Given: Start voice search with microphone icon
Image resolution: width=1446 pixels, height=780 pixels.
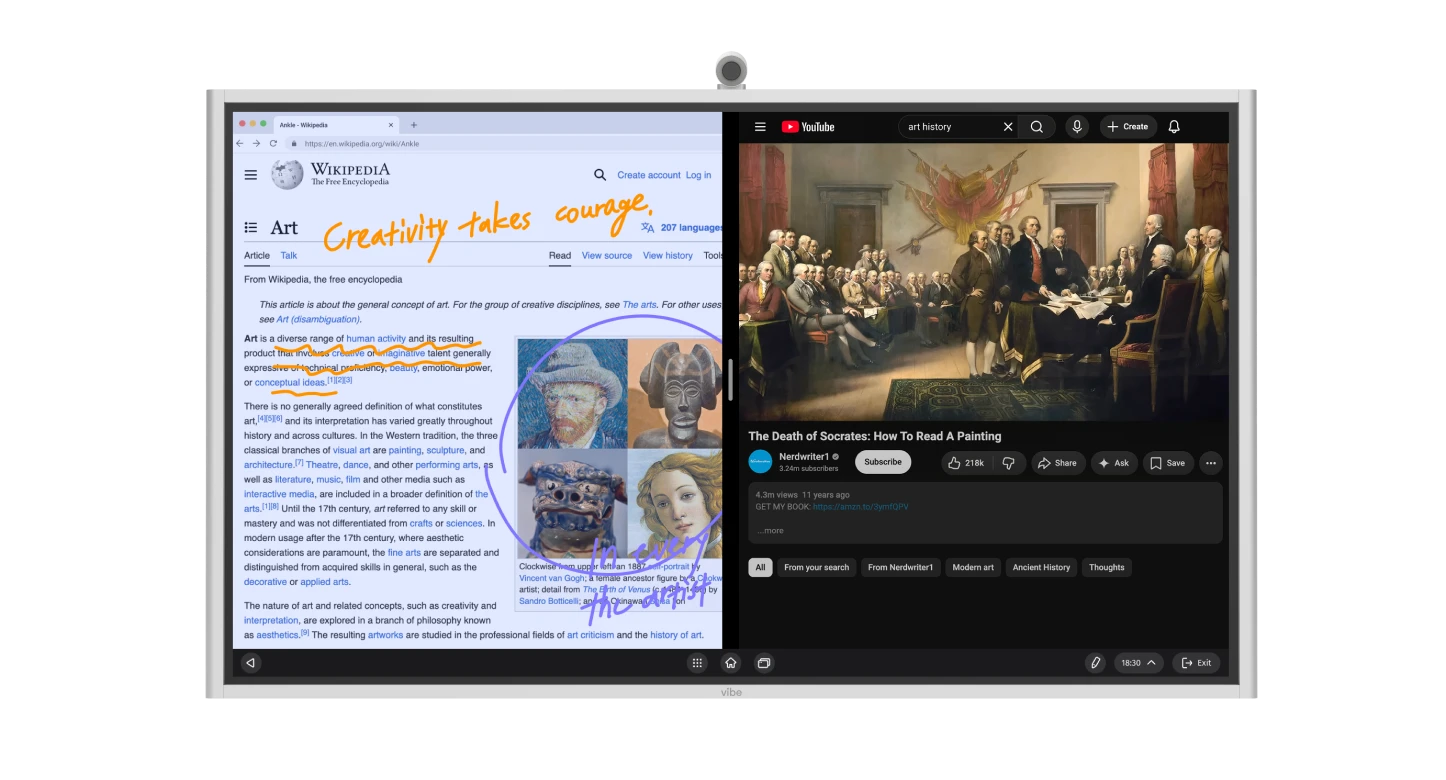Looking at the screenshot, I should pos(1077,127).
